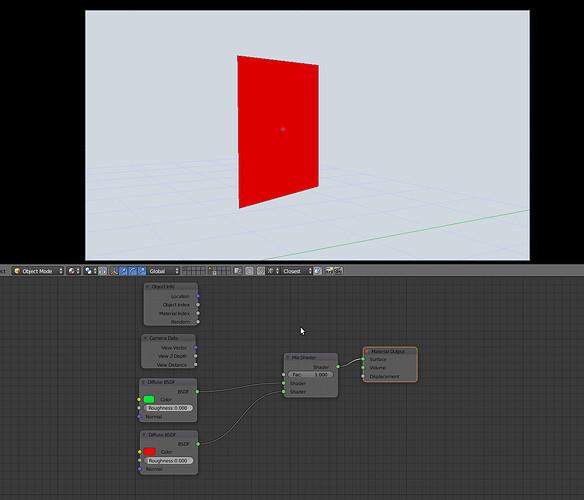Click the green color swatch in Diffuse BSDF
The height and width of the screenshot is (500, 584).
click(149, 399)
